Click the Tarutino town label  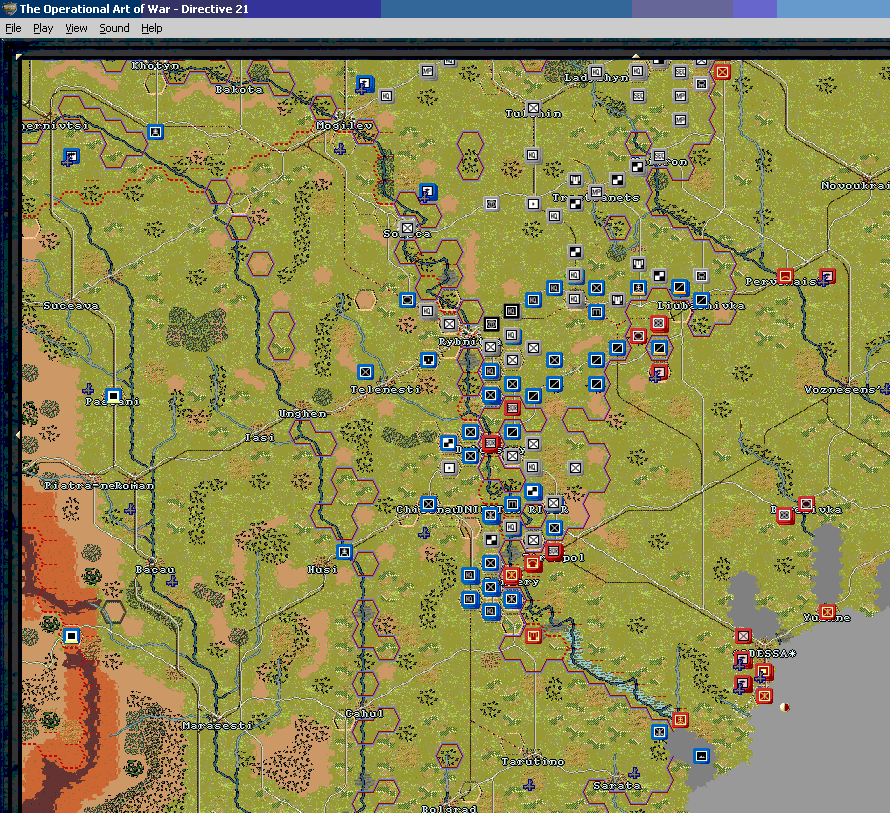[x=533, y=762]
